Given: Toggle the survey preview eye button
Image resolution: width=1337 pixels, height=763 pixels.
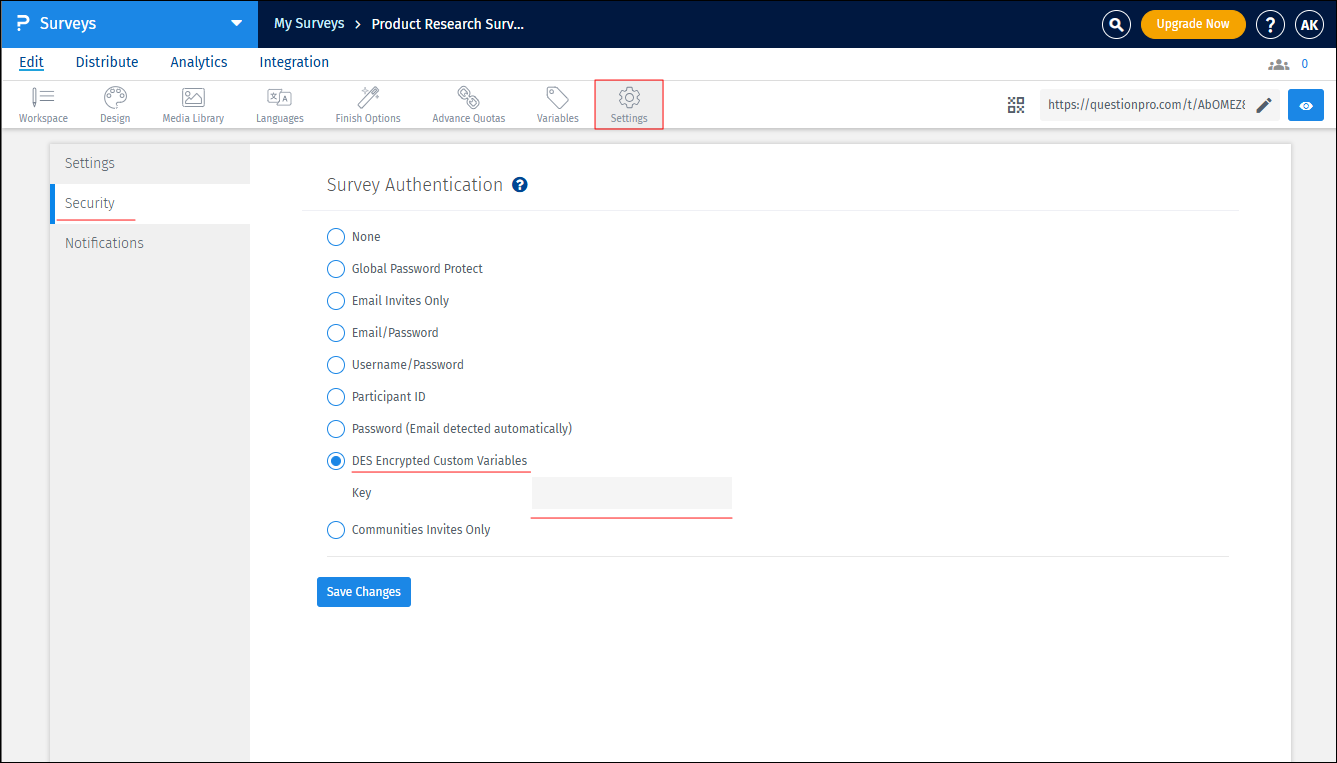Looking at the screenshot, I should tap(1306, 104).
